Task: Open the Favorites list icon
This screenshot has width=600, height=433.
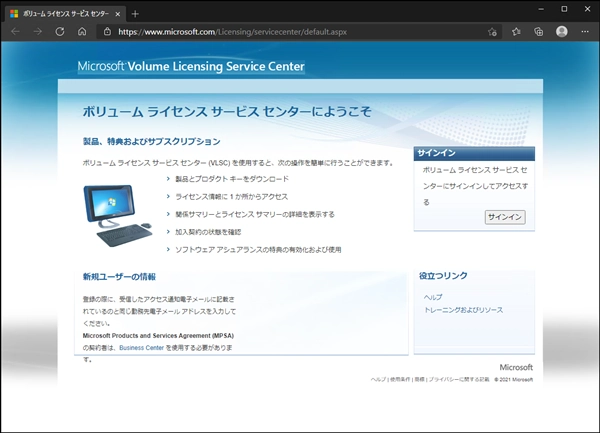Action: pos(516,32)
